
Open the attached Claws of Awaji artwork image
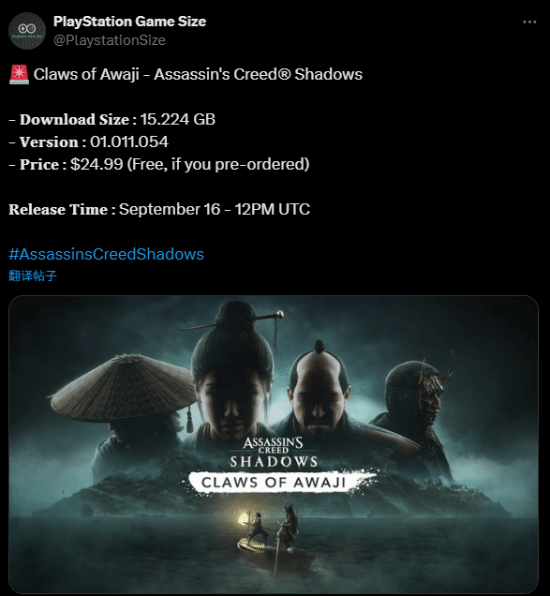coord(273,444)
